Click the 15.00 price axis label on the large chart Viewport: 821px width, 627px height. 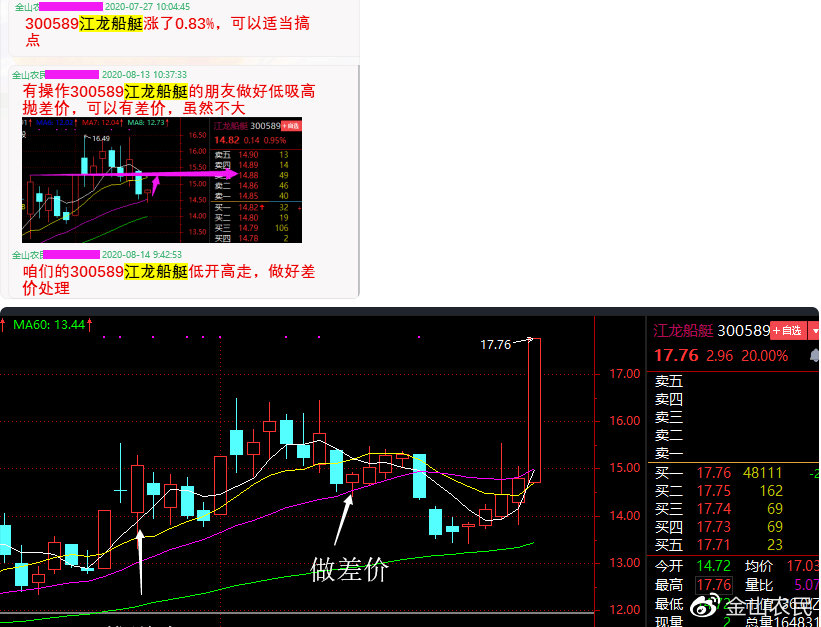pyautogui.click(x=625, y=468)
